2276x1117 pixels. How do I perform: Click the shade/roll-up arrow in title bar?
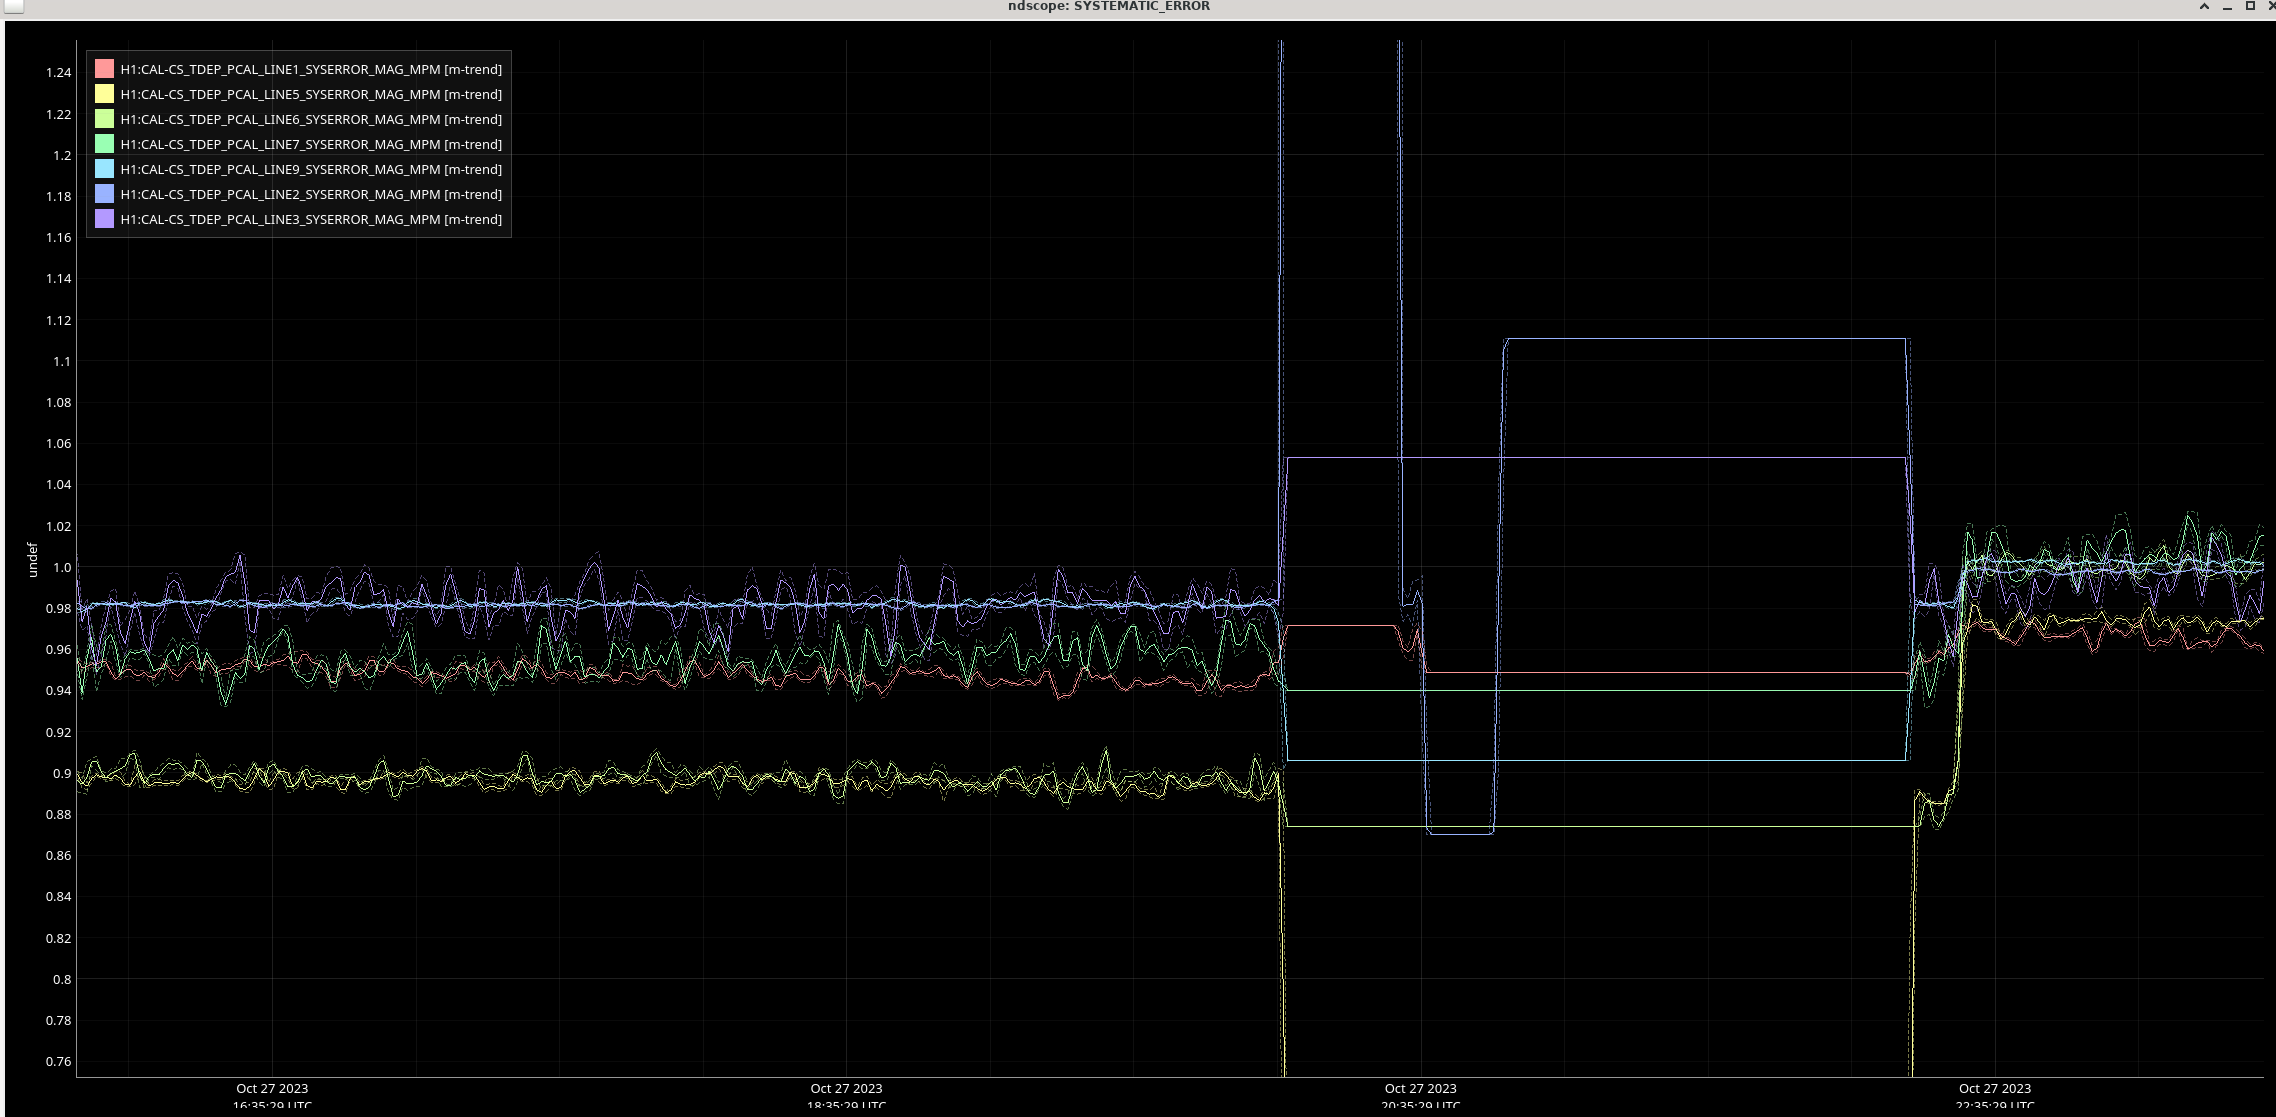(2204, 6)
